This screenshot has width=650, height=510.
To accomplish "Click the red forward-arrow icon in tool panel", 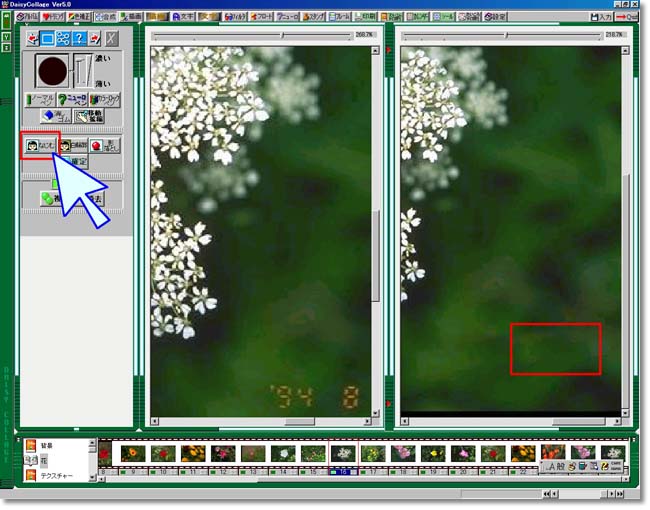I will (95, 39).
